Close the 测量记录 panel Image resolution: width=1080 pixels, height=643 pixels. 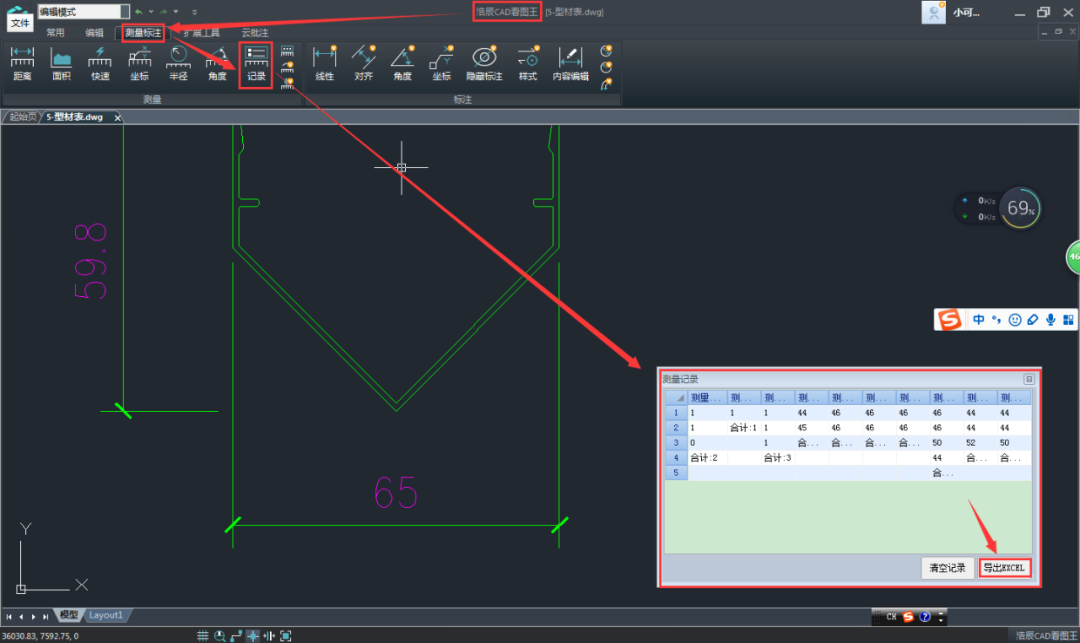pos(1029,379)
